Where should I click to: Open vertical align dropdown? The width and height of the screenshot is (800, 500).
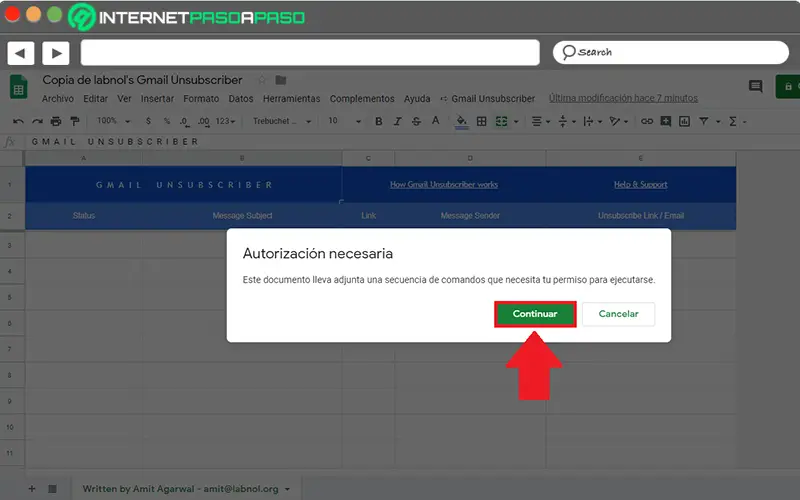pos(566,121)
